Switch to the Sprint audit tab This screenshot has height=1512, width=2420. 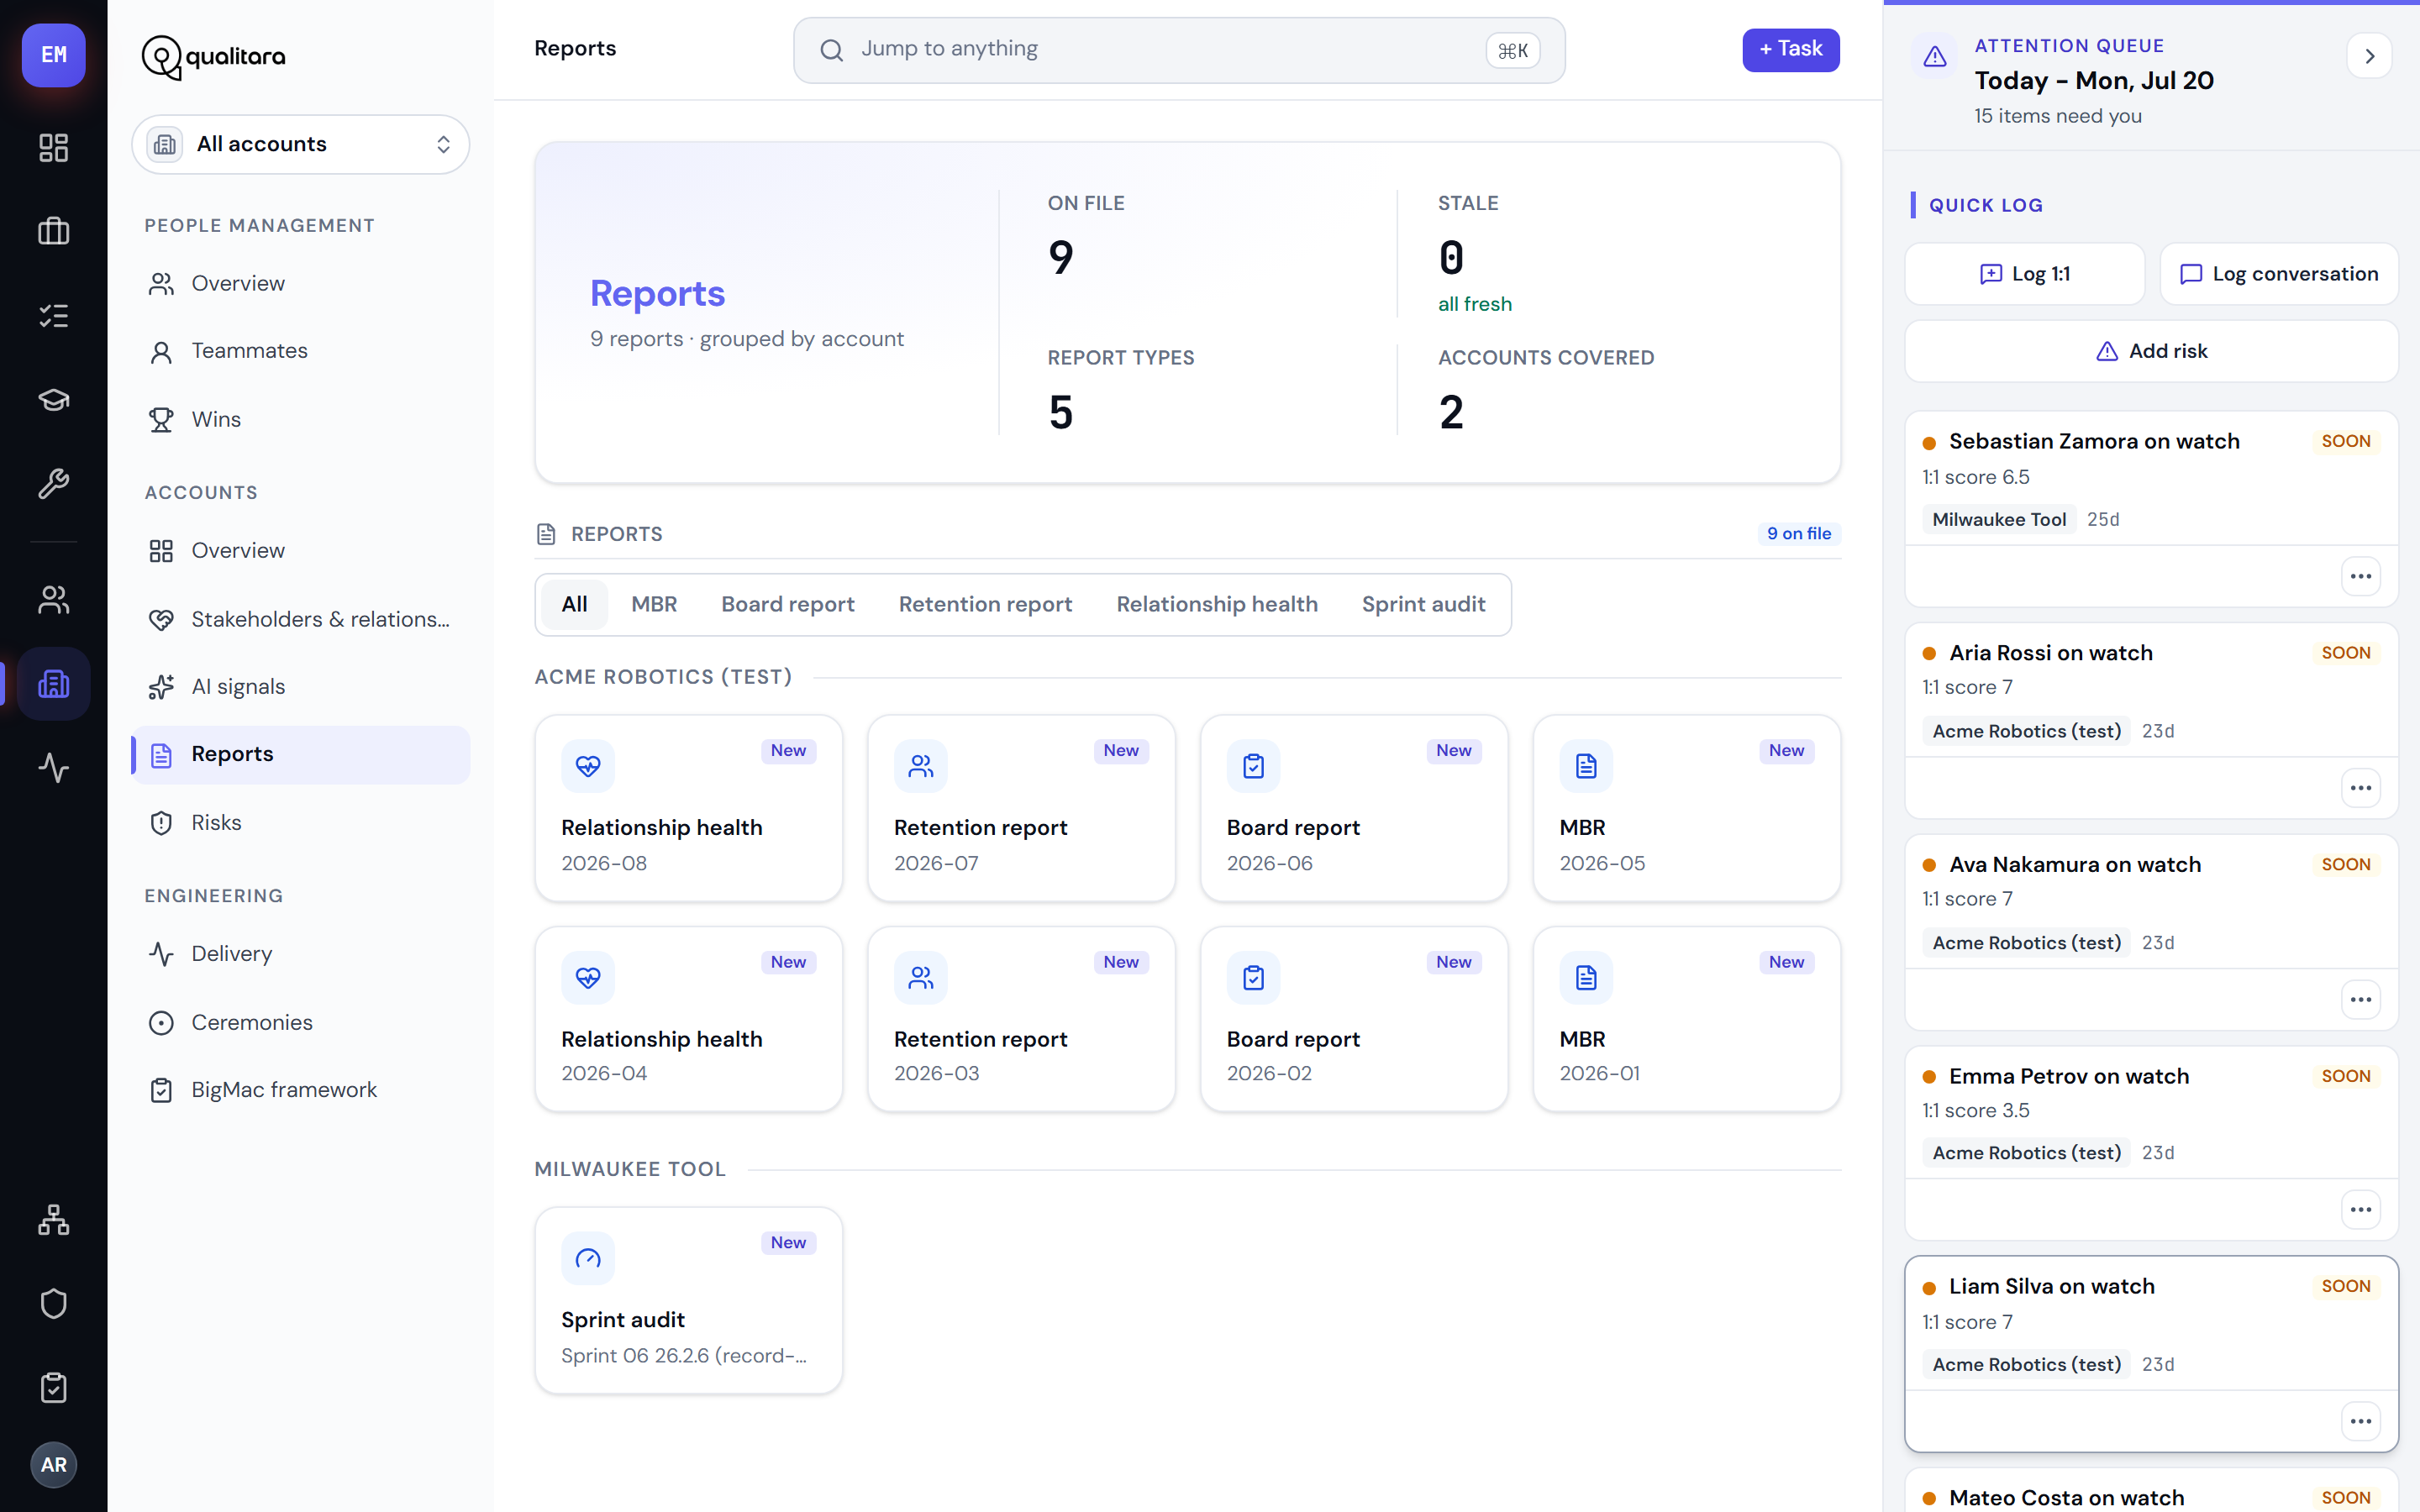click(x=1423, y=604)
